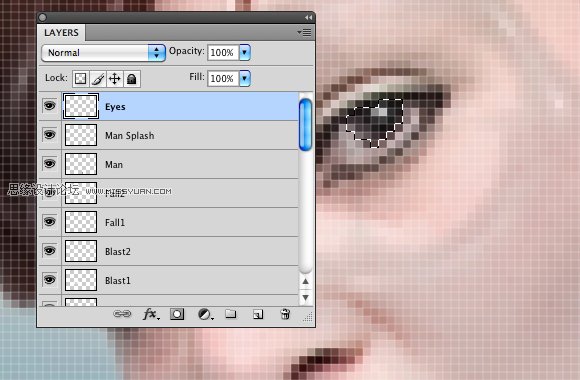Open the Opacity slider dropdown arrow
The width and height of the screenshot is (580, 380).
(245, 52)
